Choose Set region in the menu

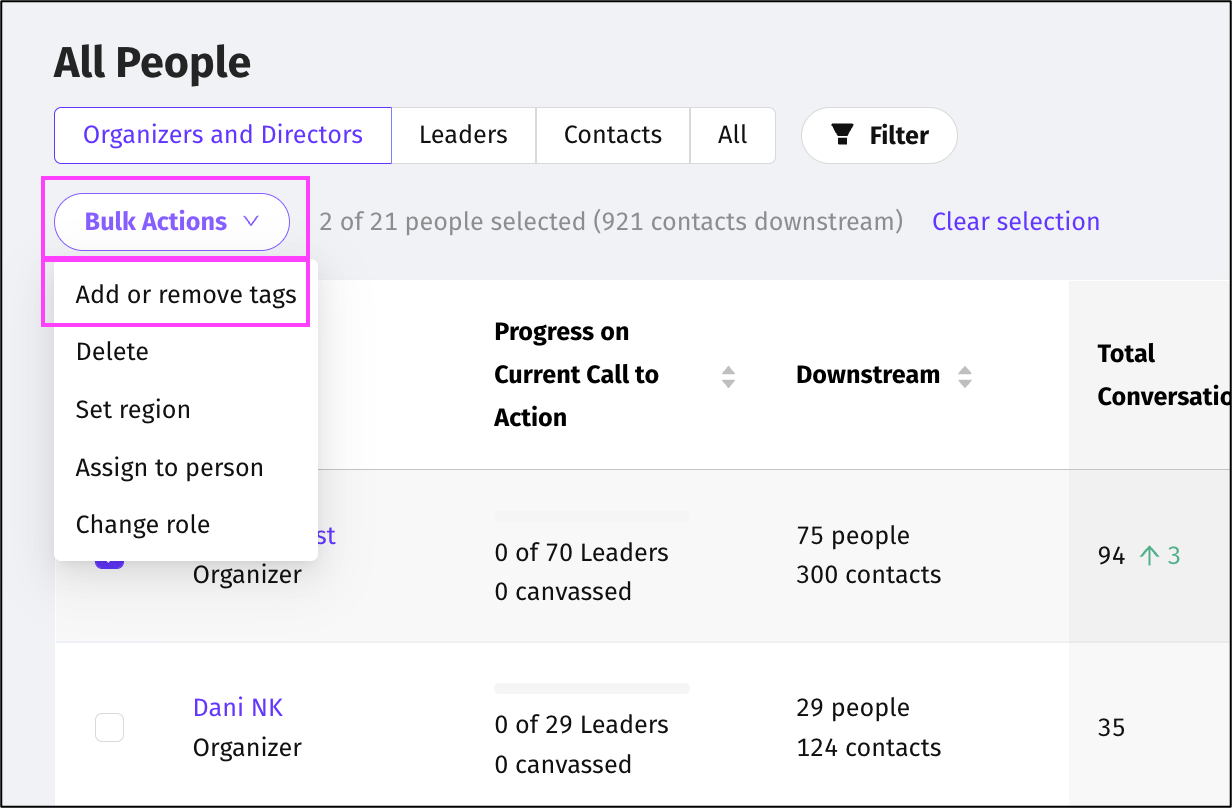coord(133,410)
